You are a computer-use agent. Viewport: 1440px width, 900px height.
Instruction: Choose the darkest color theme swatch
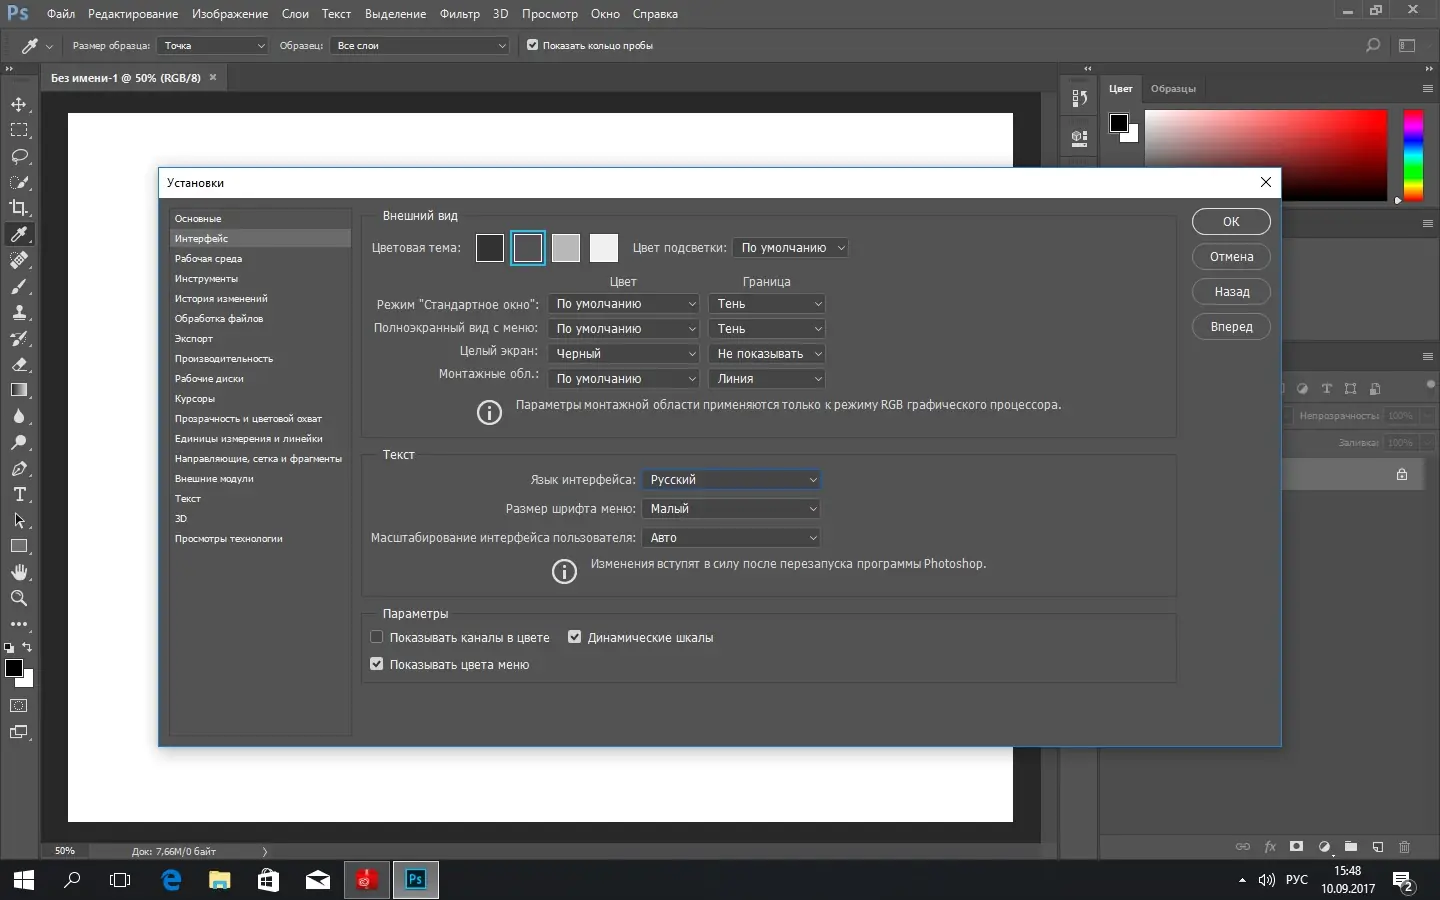pyautogui.click(x=490, y=248)
